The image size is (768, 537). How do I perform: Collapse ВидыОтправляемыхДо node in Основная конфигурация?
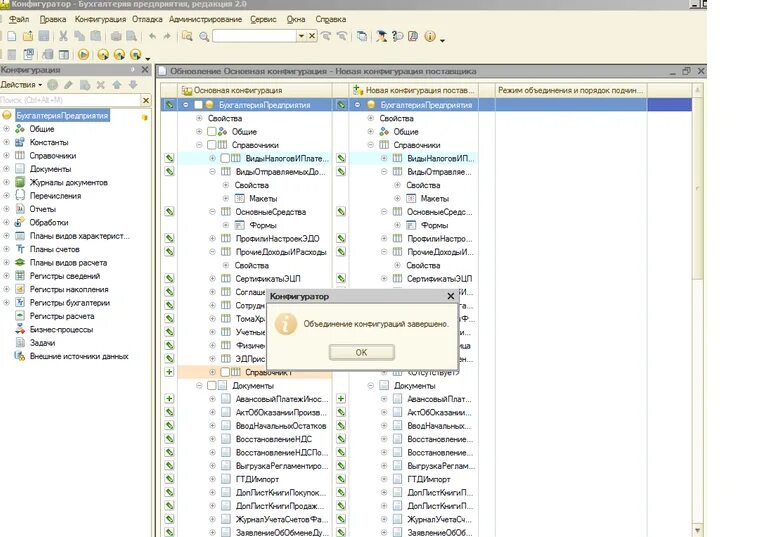pos(213,171)
